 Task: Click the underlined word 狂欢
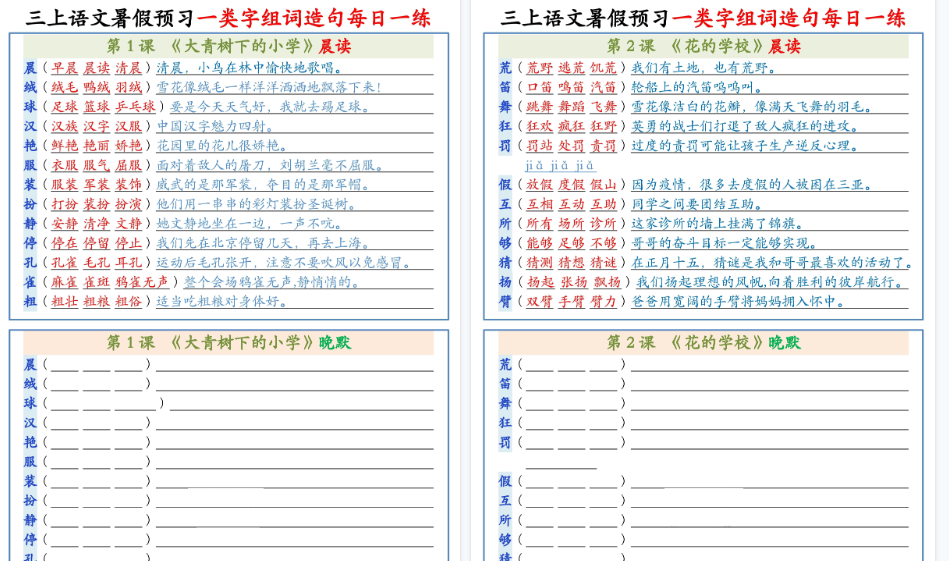click(x=539, y=126)
